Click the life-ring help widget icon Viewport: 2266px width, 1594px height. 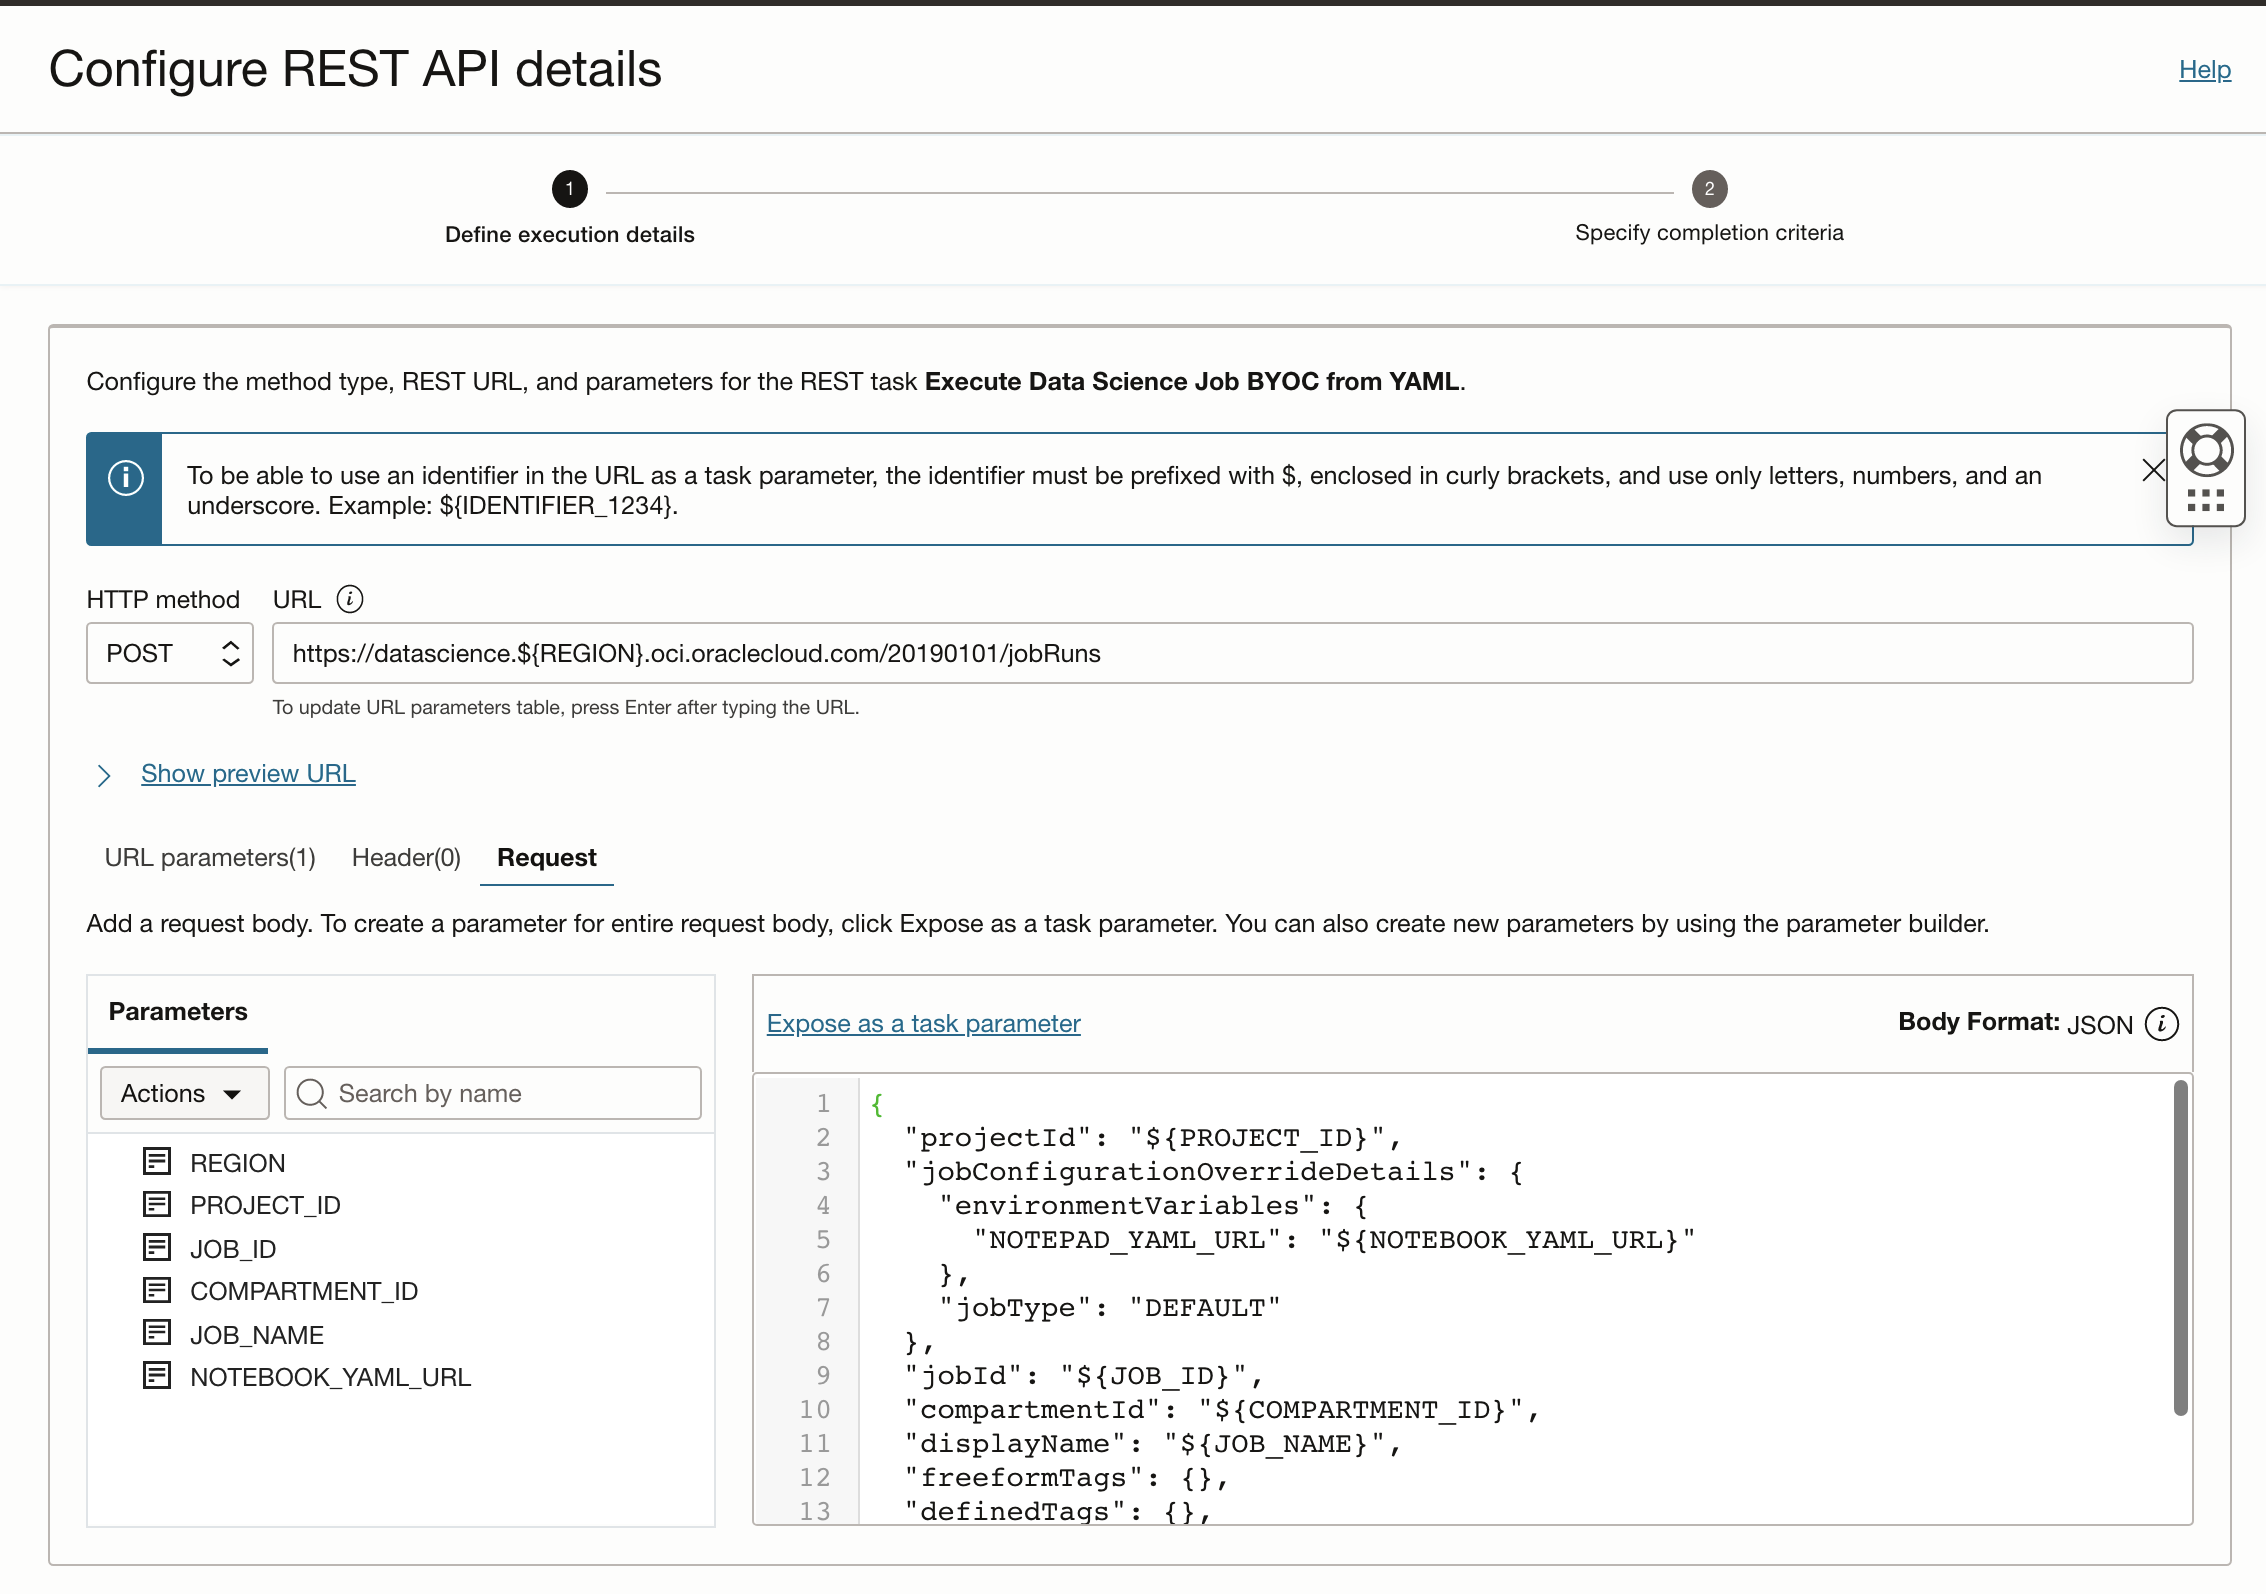click(2206, 450)
